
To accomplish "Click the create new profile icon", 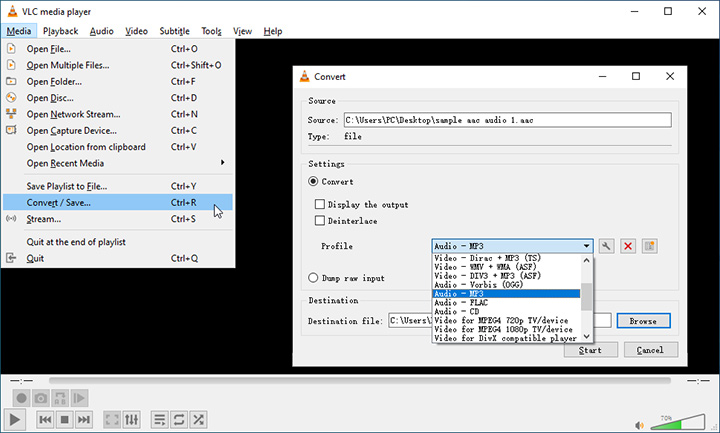I will pos(650,246).
